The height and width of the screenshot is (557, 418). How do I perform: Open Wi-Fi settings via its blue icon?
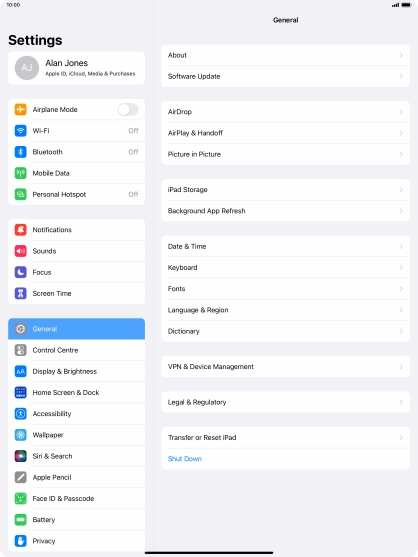(x=21, y=131)
